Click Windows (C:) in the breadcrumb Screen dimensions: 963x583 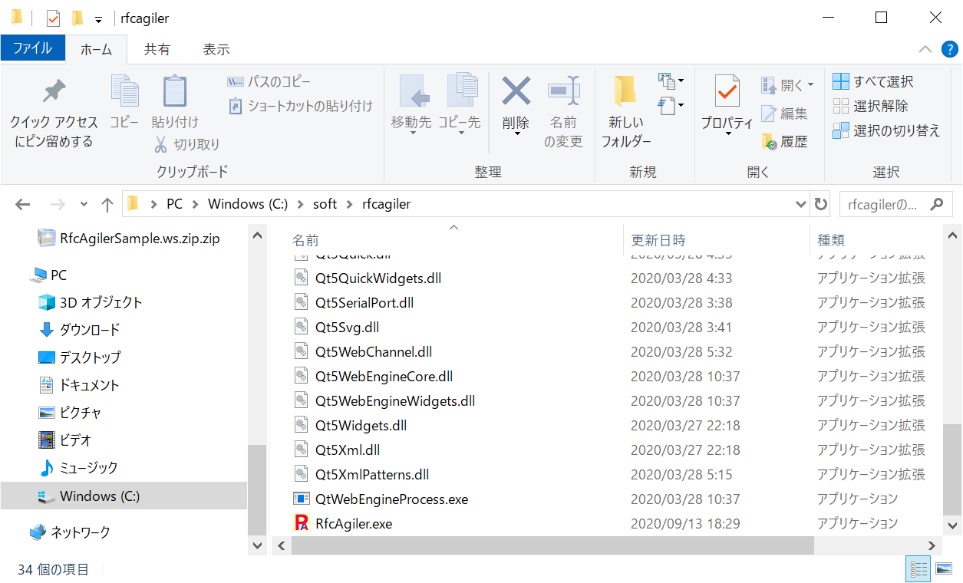248,204
